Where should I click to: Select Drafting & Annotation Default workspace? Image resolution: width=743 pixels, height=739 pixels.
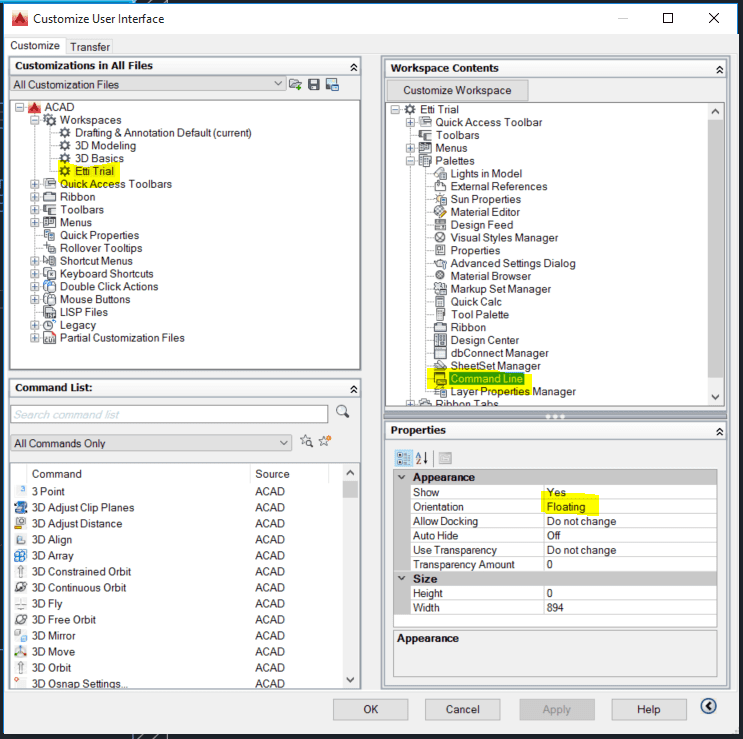tap(163, 133)
